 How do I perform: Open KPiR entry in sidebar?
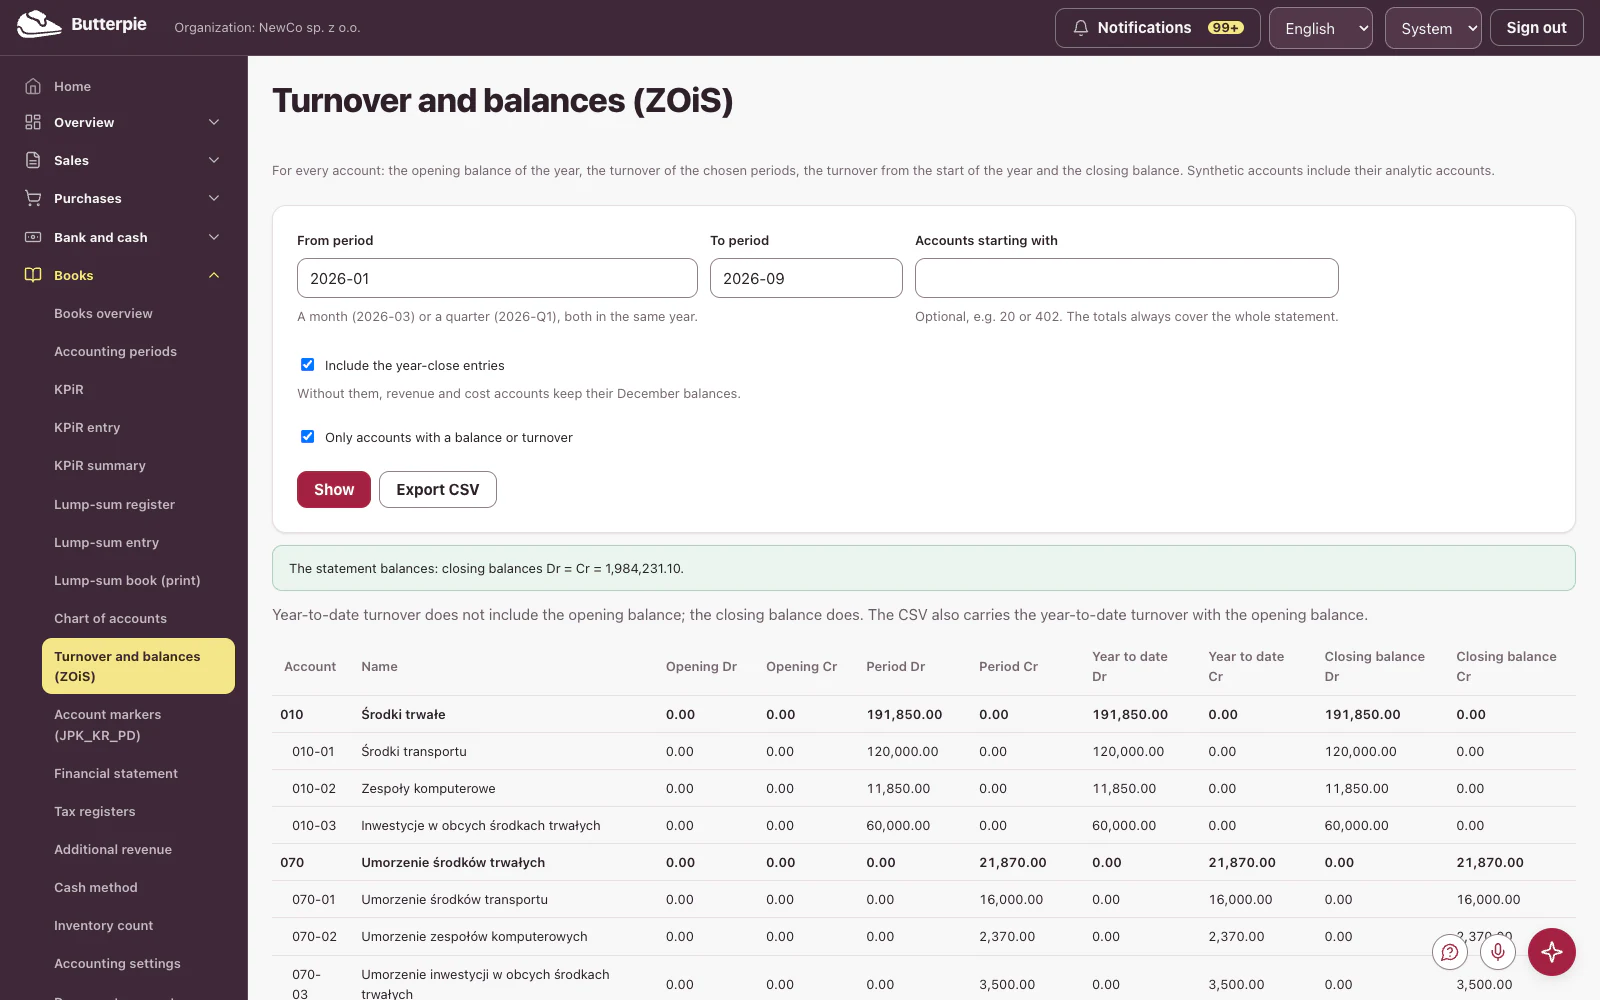point(87,427)
